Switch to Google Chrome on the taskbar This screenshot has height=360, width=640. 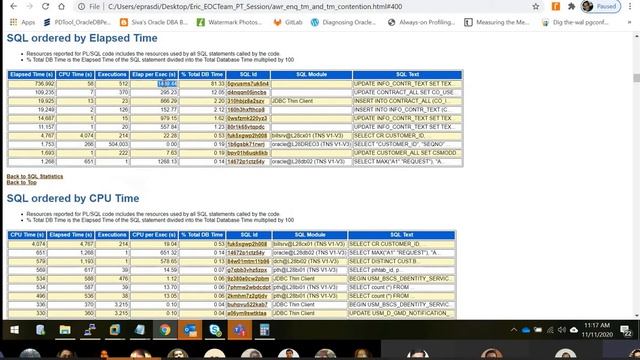[x=165, y=330]
